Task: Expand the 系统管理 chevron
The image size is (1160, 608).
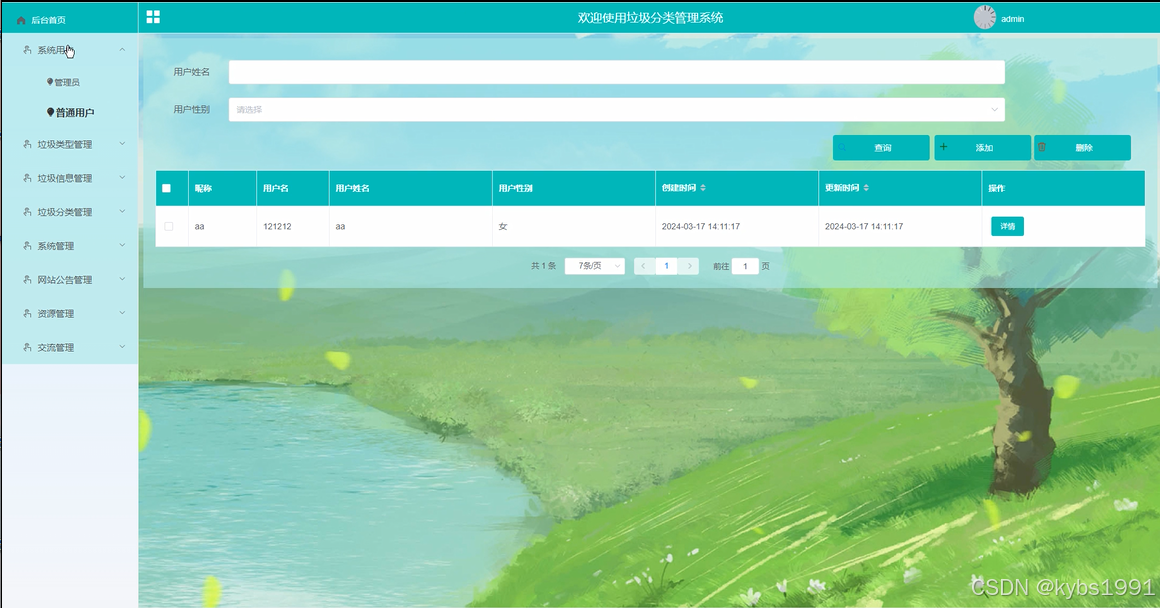Action: click(122, 246)
